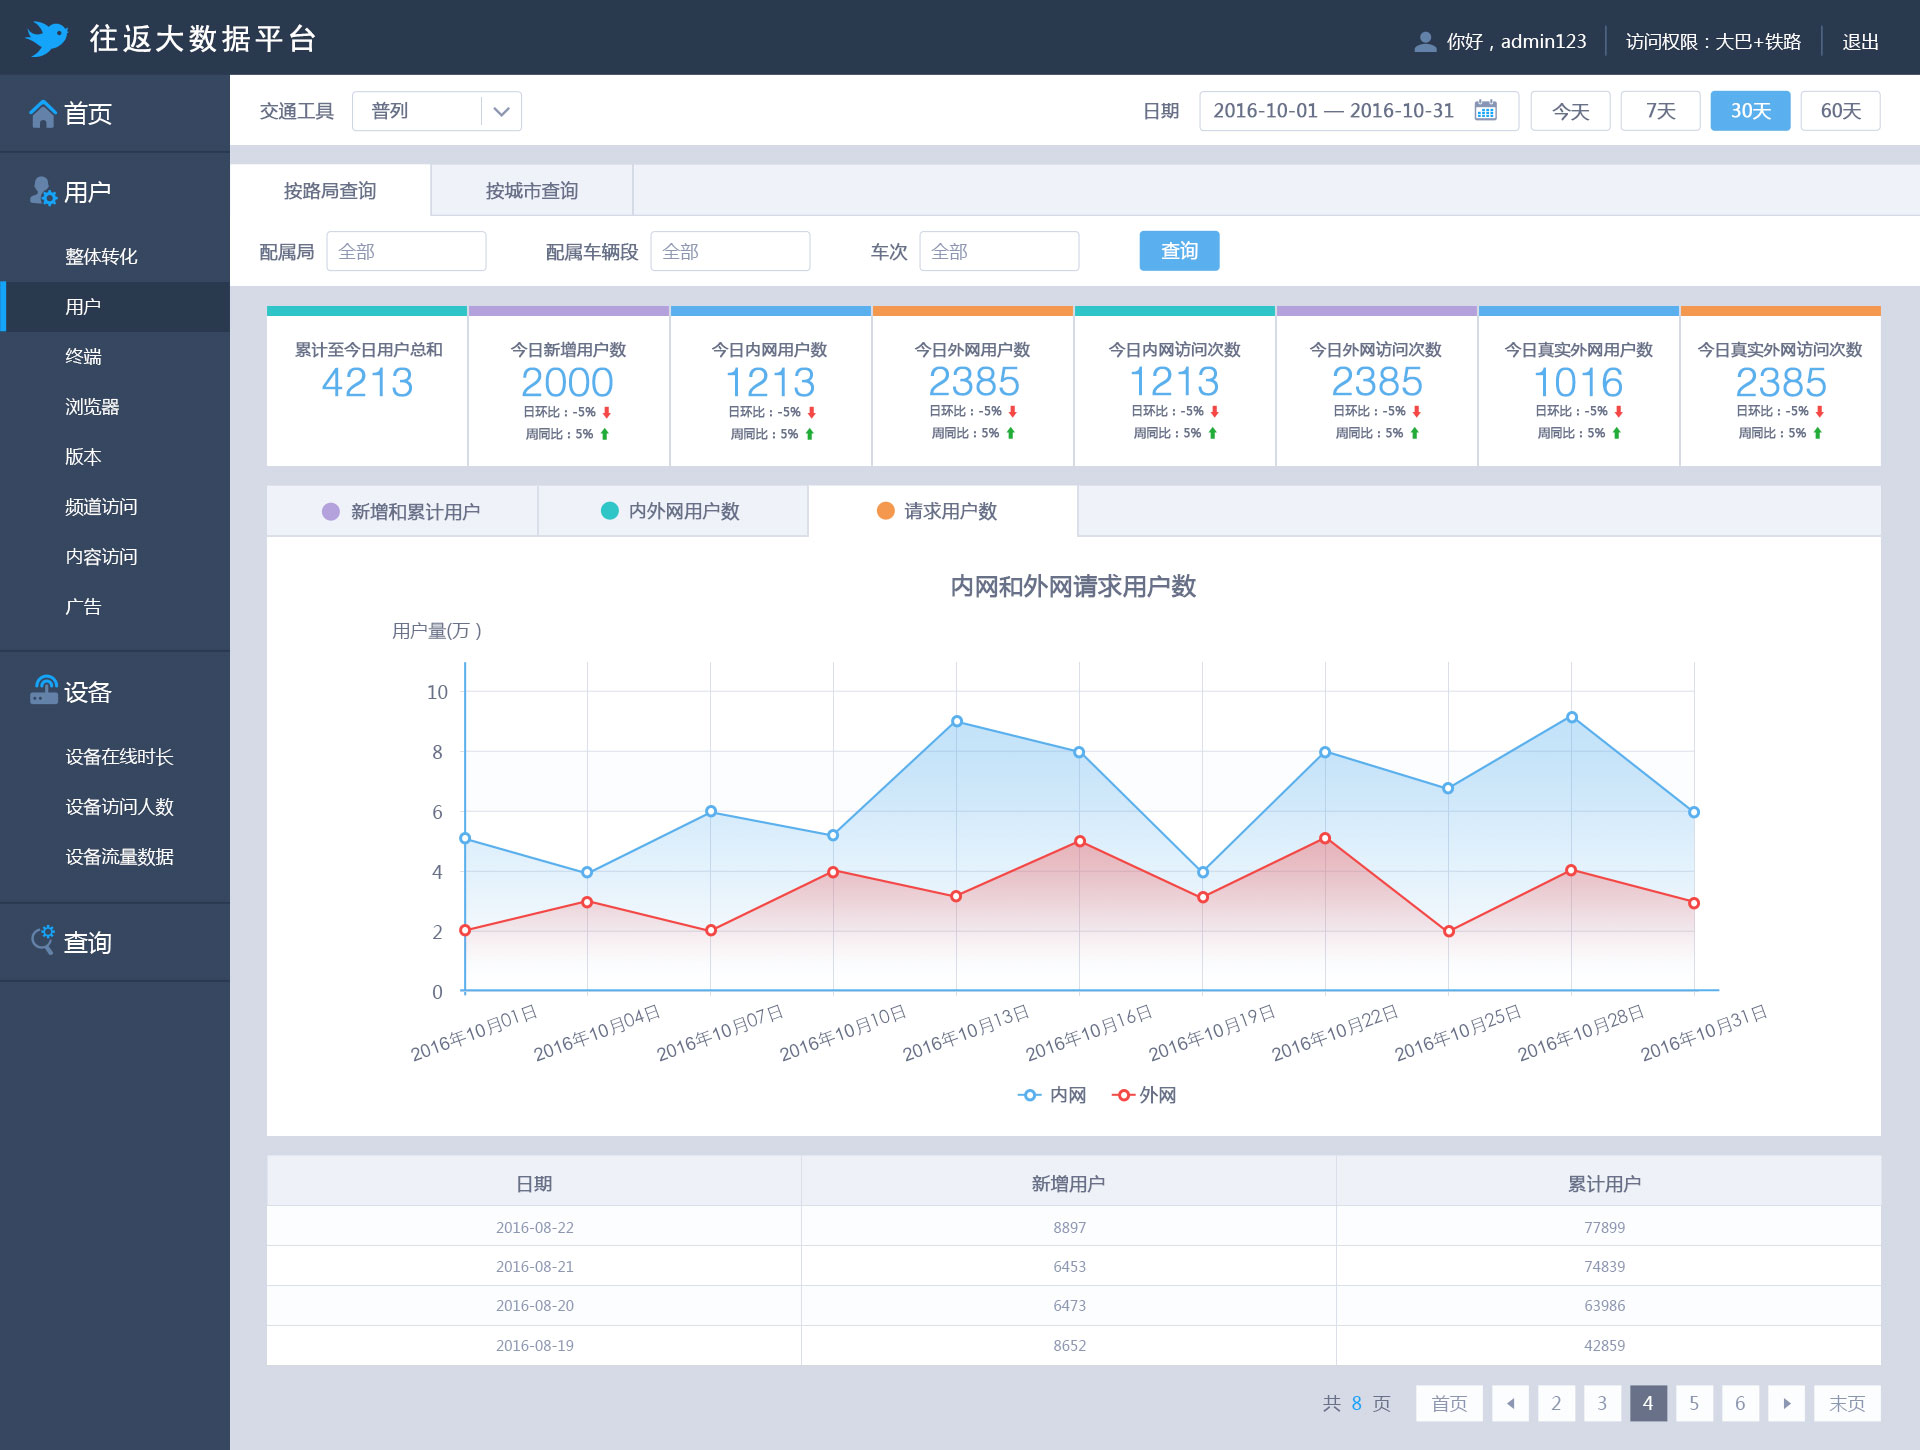This screenshot has width=1920, height=1450.
Task: Click the 日期 table column header
Action: (534, 1183)
